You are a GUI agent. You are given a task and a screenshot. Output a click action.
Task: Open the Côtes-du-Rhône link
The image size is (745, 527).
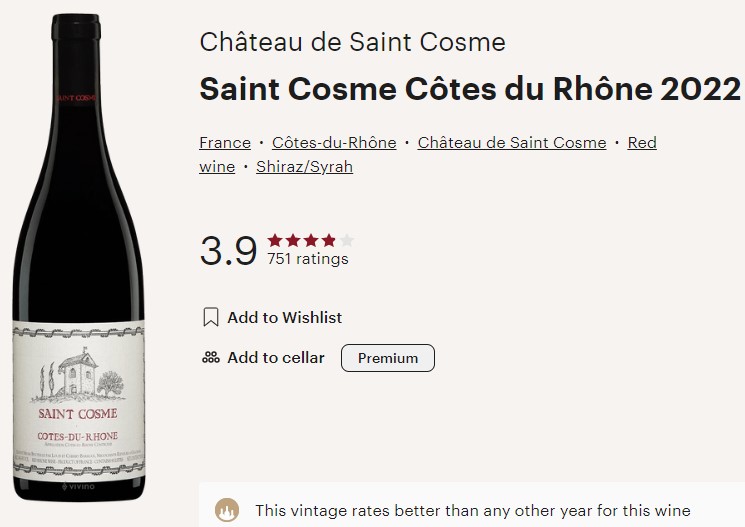click(x=334, y=143)
